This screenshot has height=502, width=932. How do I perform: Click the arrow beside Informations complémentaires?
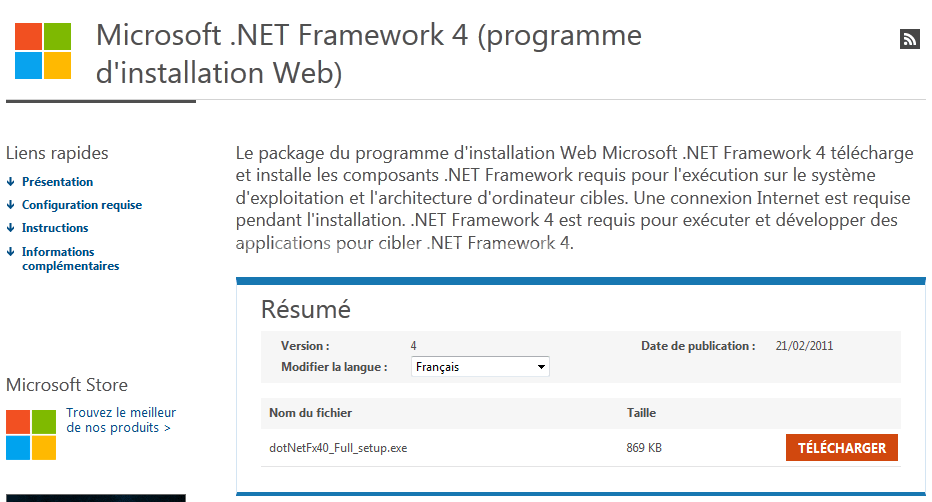click(11, 251)
